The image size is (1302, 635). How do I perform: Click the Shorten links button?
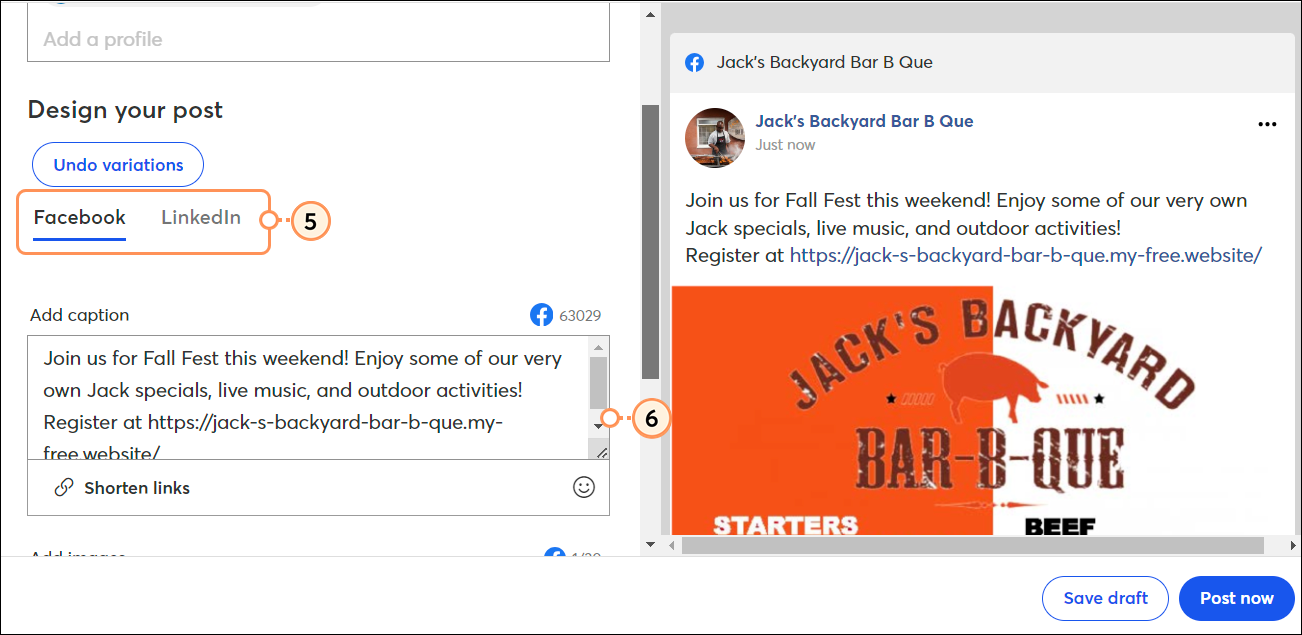click(x=122, y=488)
